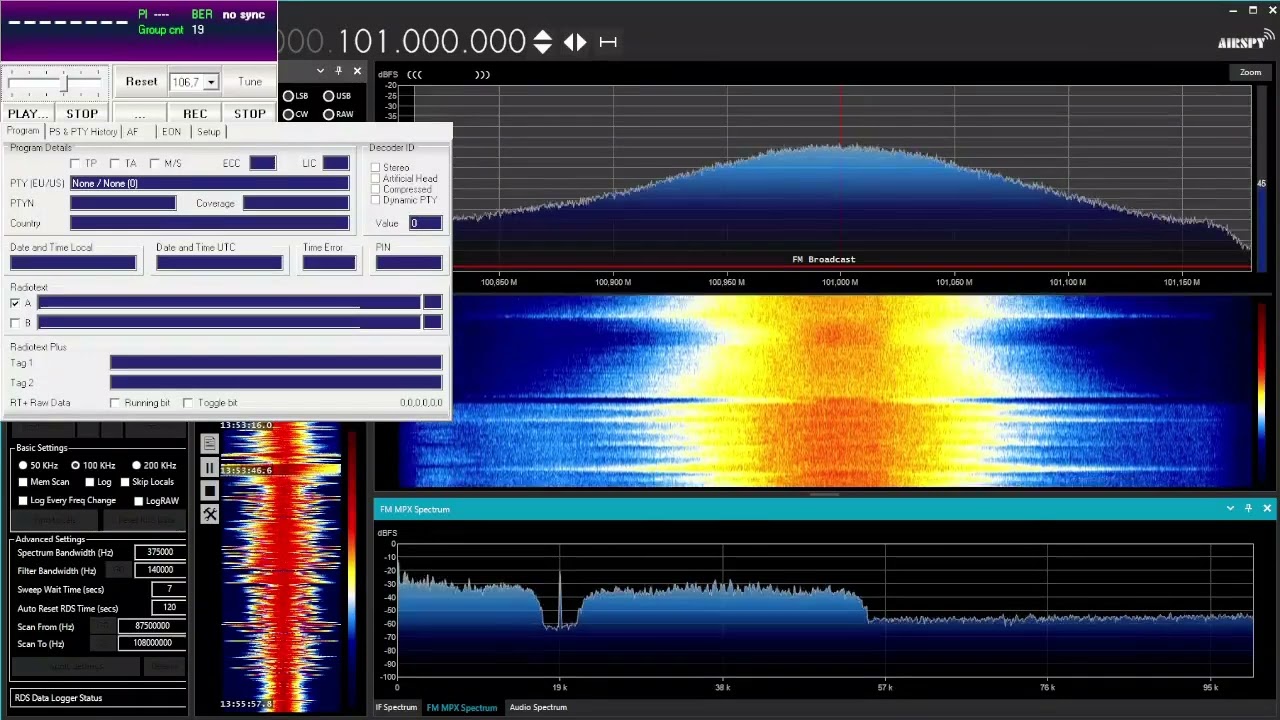Click the Spectrum Bandwidth (Hz) input field

pos(160,552)
